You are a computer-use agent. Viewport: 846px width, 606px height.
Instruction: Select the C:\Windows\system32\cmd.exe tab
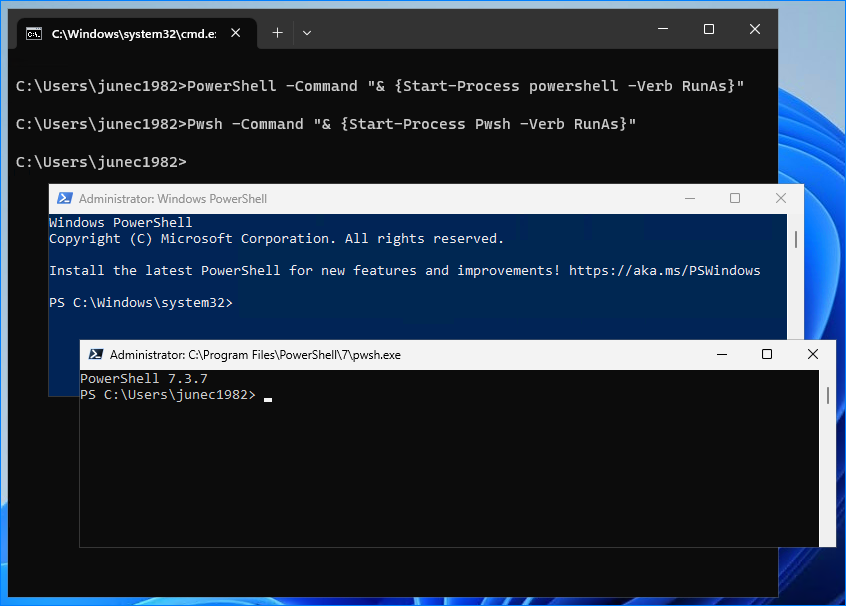coord(137,33)
